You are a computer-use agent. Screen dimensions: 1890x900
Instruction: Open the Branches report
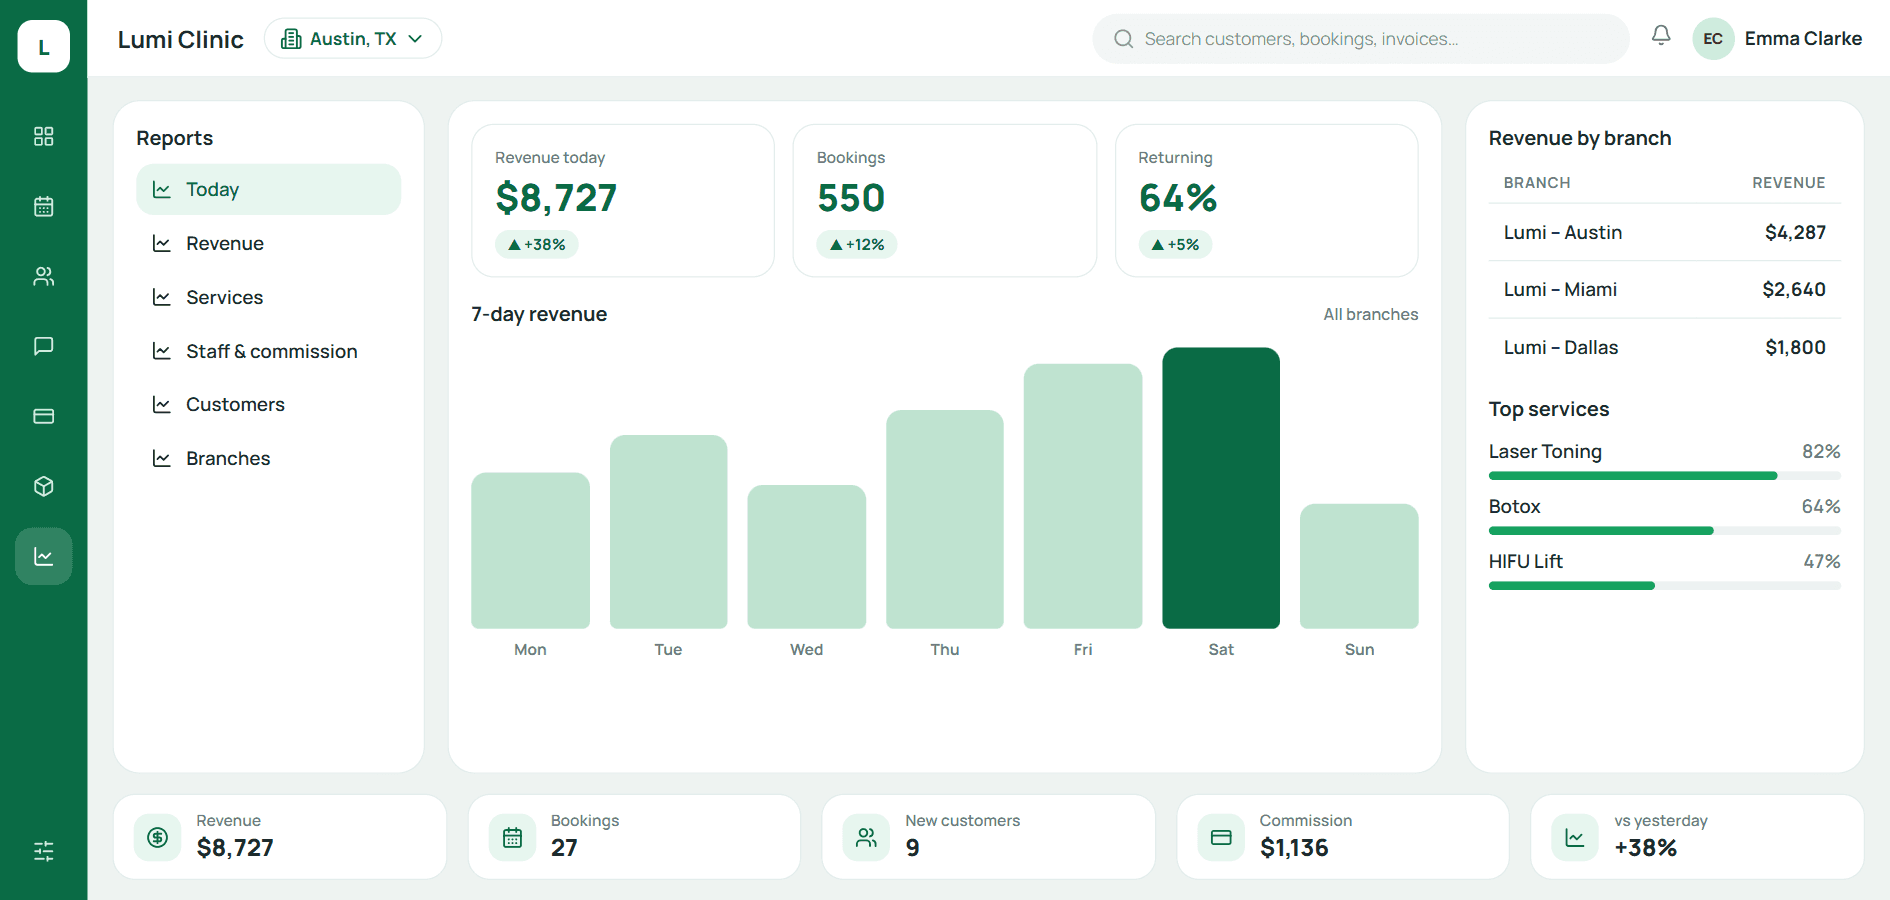point(268,458)
